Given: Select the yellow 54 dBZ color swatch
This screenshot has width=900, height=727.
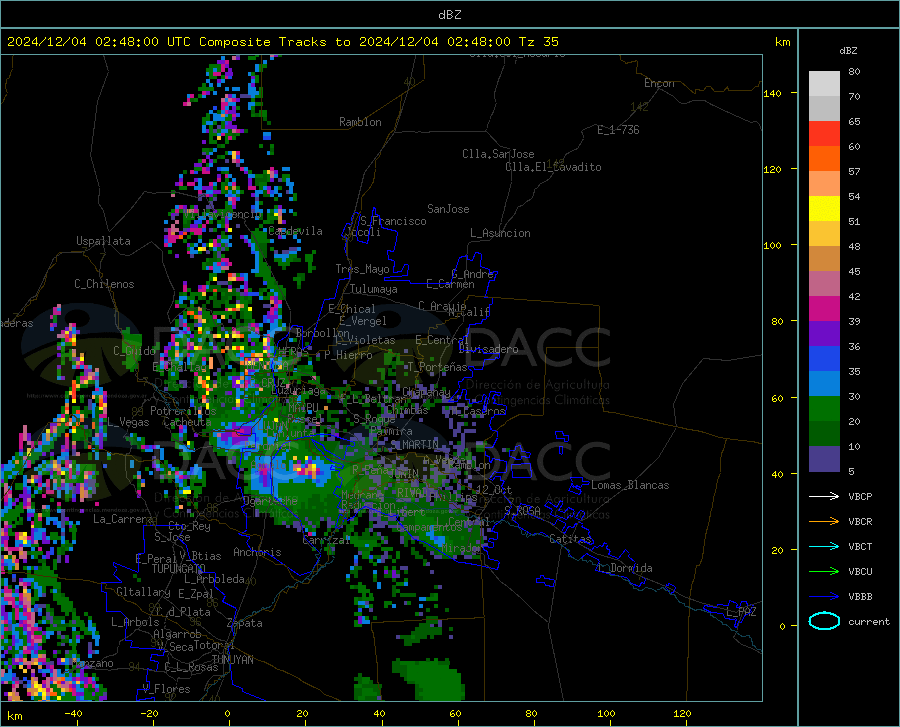Looking at the screenshot, I should coord(824,209).
